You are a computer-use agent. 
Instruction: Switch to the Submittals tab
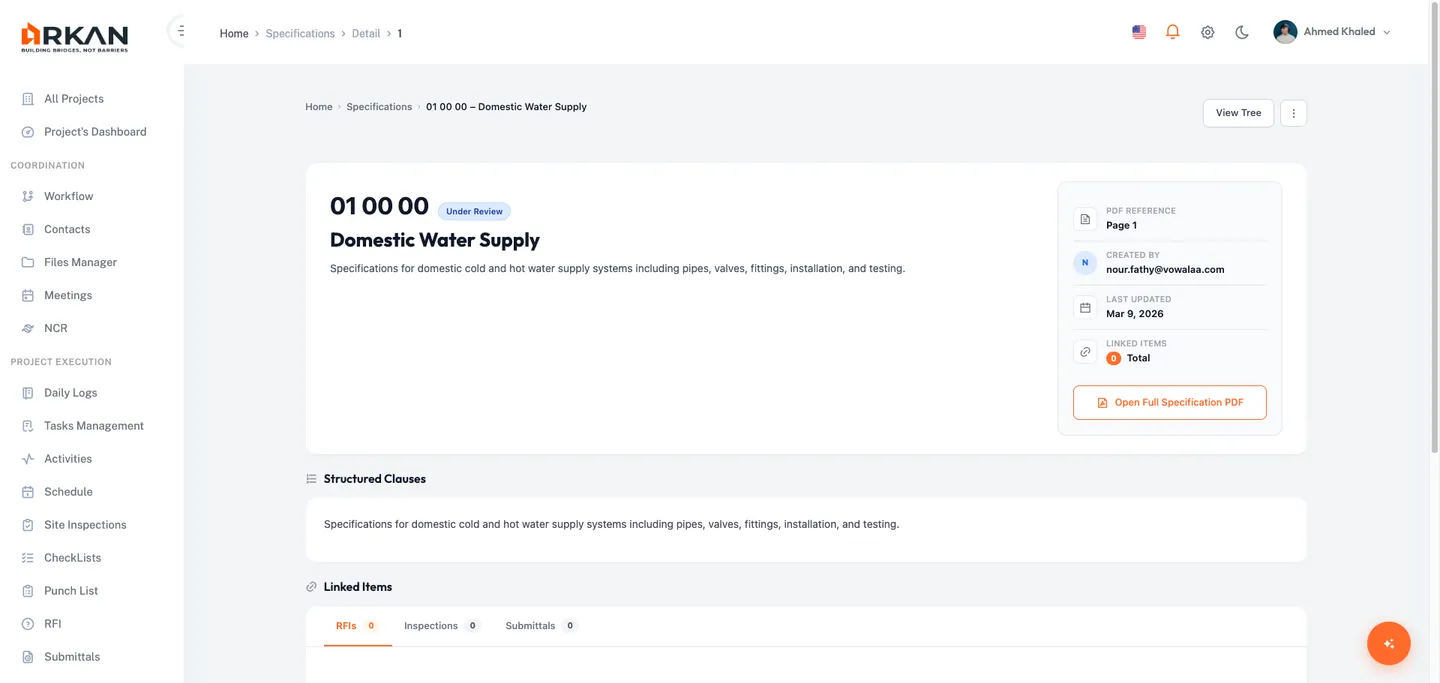(x=529, y=625)
